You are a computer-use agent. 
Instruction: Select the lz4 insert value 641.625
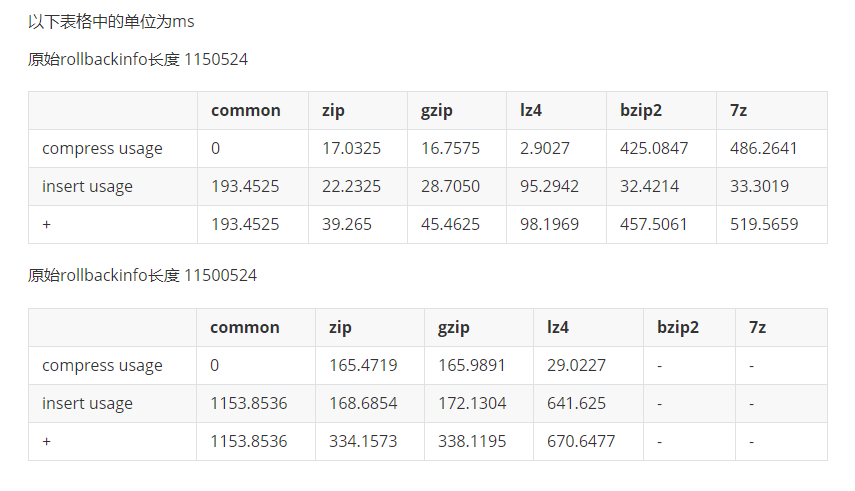[577, 404]
